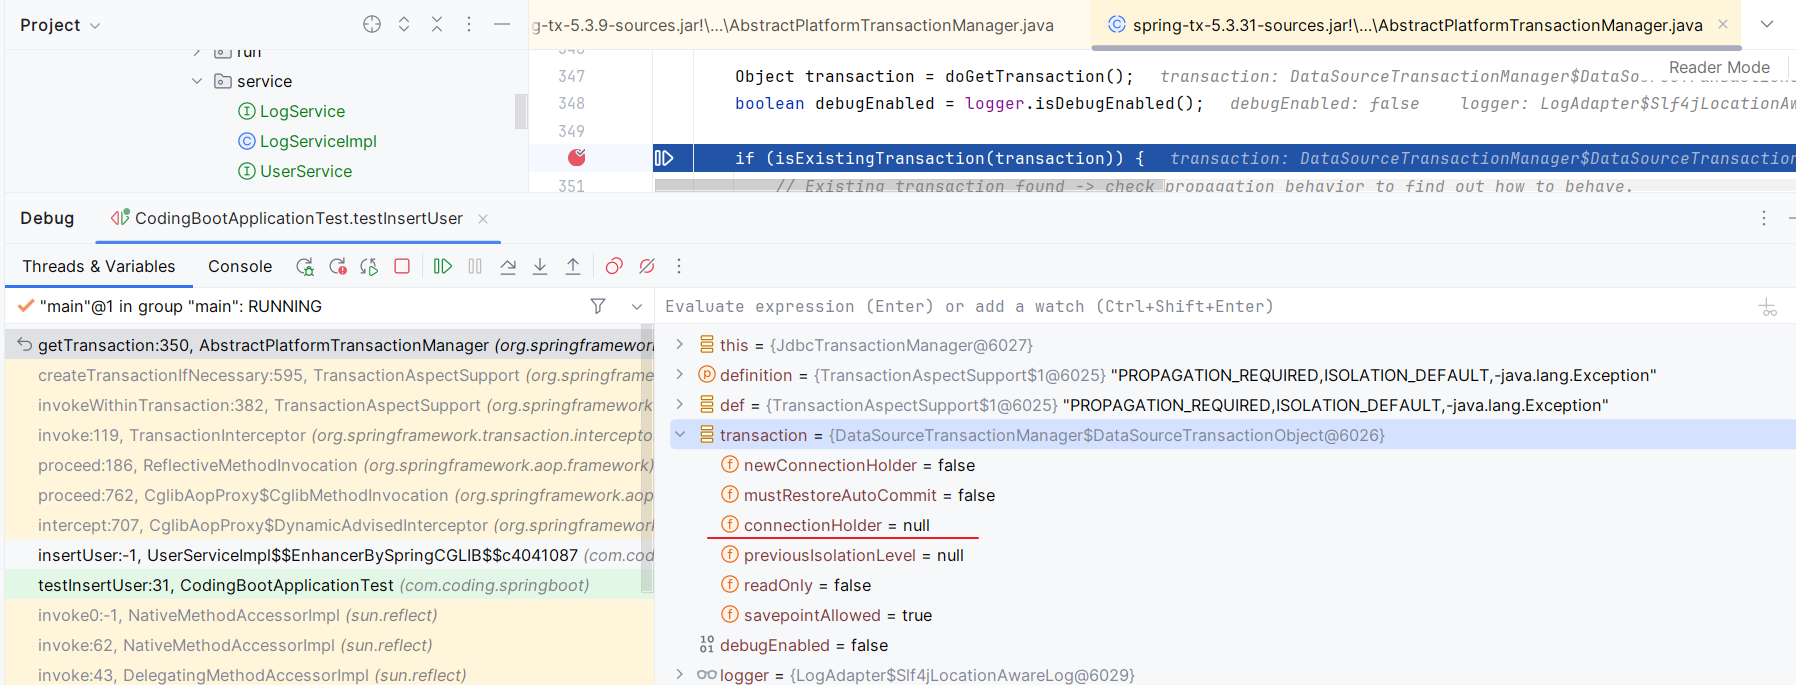Open LogService interface in project tree
Image resolution: width=1796 pixels, height=685 pixels.
[302, 111]
